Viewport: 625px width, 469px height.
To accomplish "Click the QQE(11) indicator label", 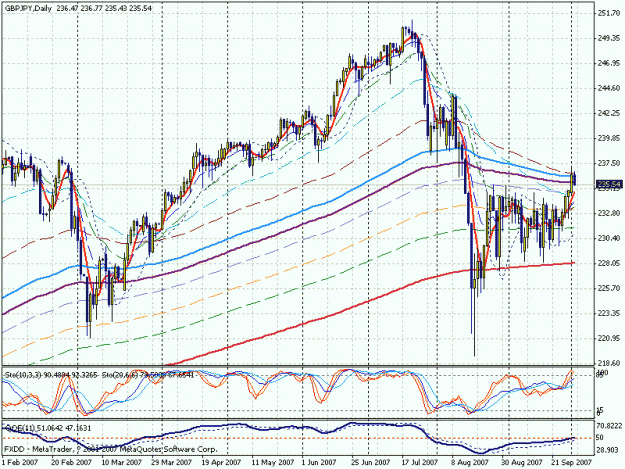I will pyautogui.click(x=19, y=428).
